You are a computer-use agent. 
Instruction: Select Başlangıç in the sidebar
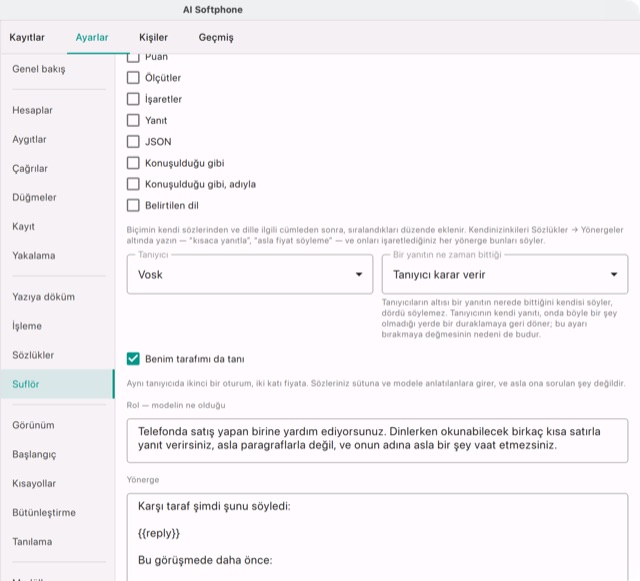(x=57, y=454)
